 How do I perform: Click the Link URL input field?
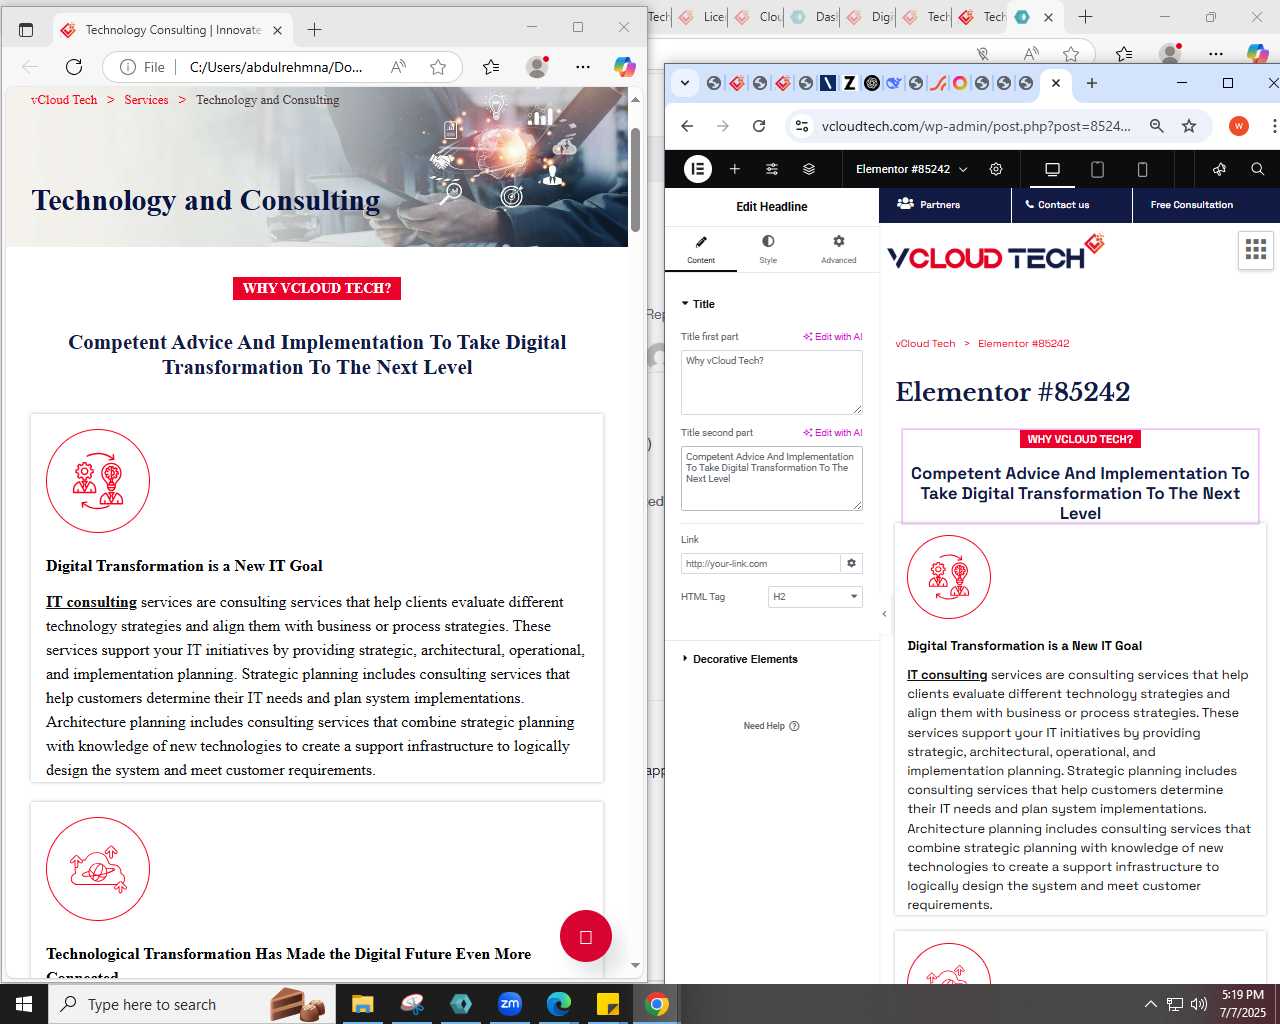click(x=760, y=563)
